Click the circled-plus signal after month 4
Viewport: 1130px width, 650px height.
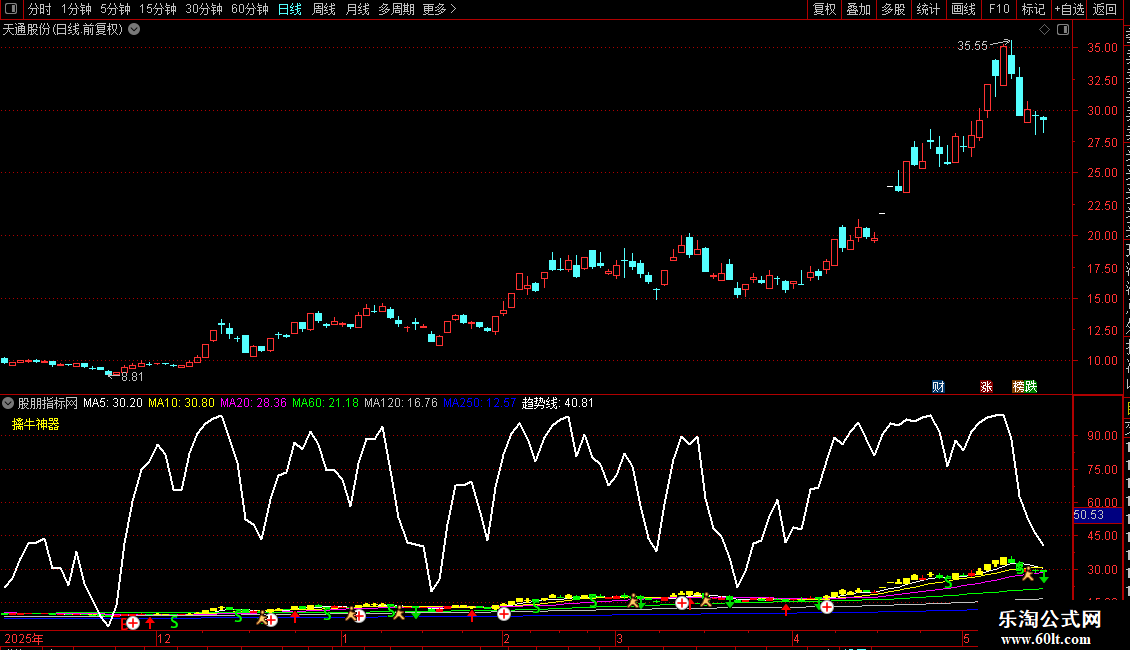point(827,607)
